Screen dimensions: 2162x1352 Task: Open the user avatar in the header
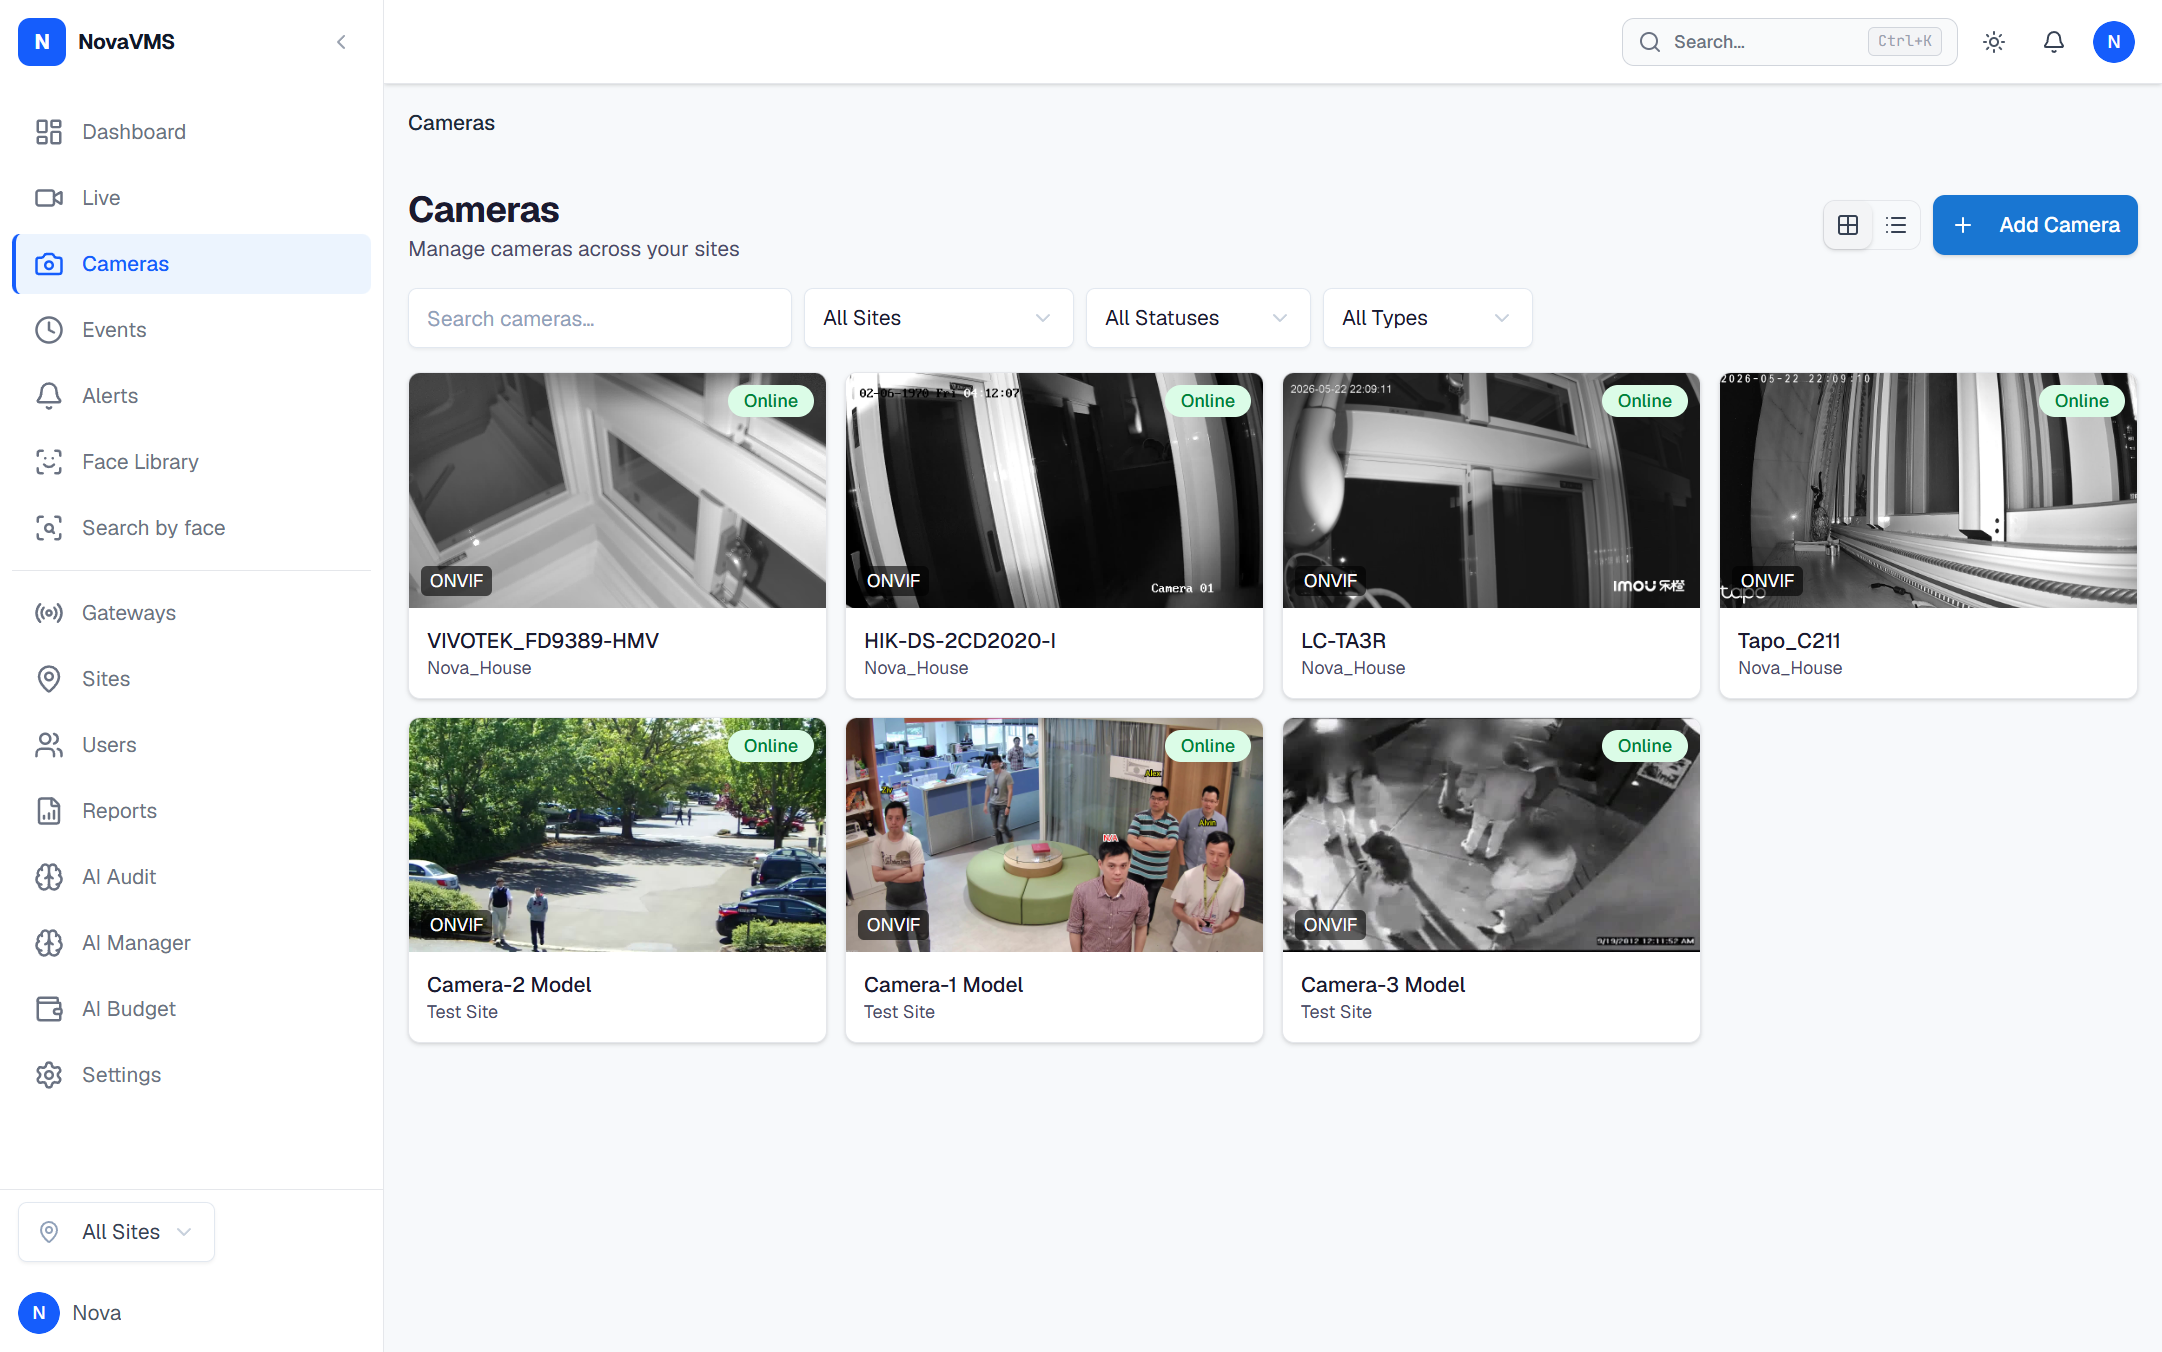[2114, 42]
